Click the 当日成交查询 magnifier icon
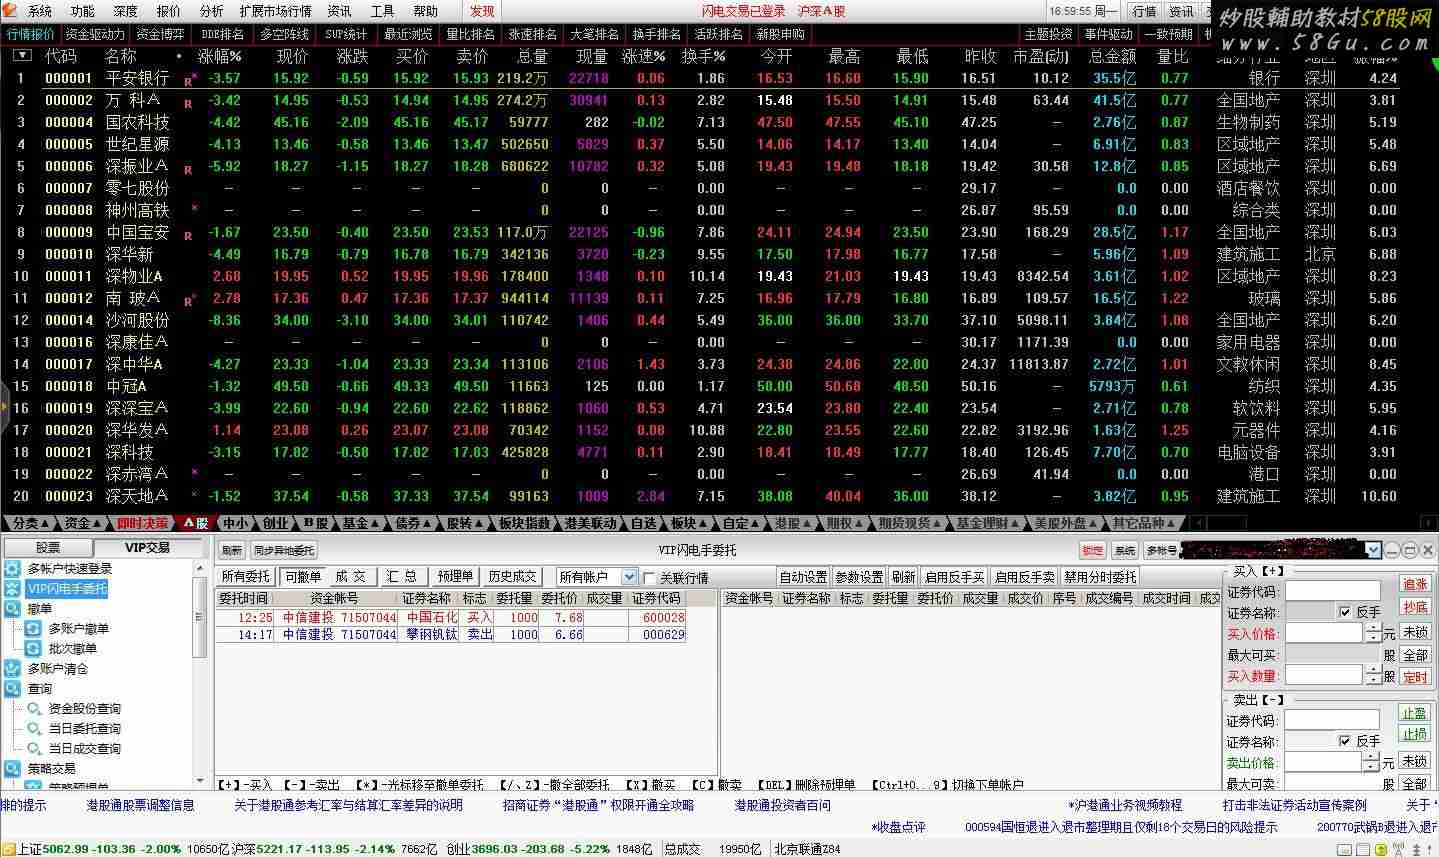This screenshot has width=1439, height=857. pyautogui.click(x=34, y=748)
